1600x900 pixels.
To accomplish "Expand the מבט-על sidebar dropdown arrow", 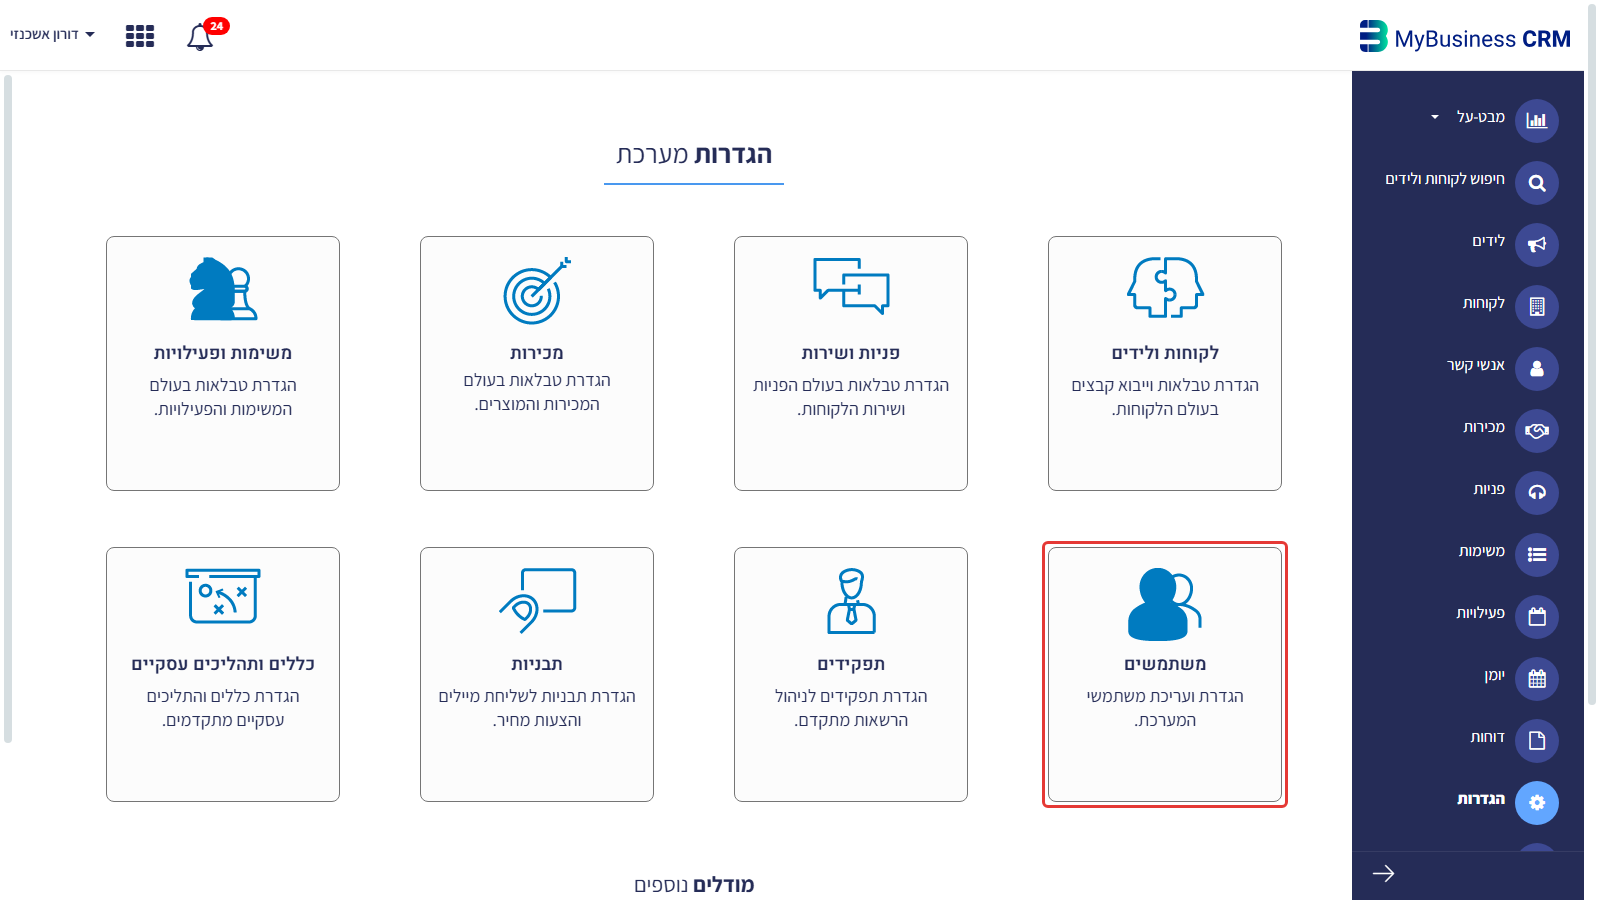I will coord(1435,117).
